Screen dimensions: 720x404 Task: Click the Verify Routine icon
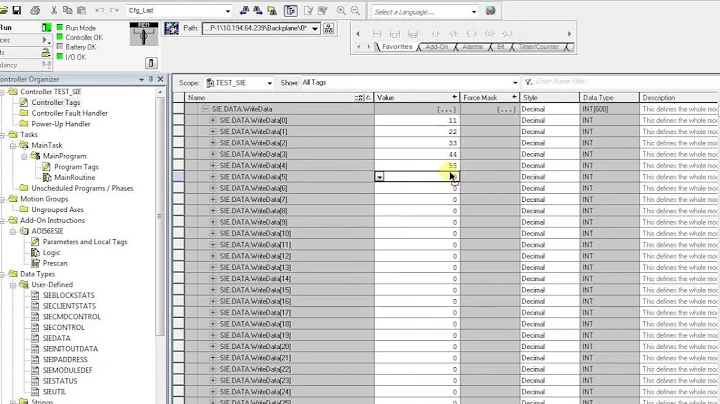tap(308, 10)
